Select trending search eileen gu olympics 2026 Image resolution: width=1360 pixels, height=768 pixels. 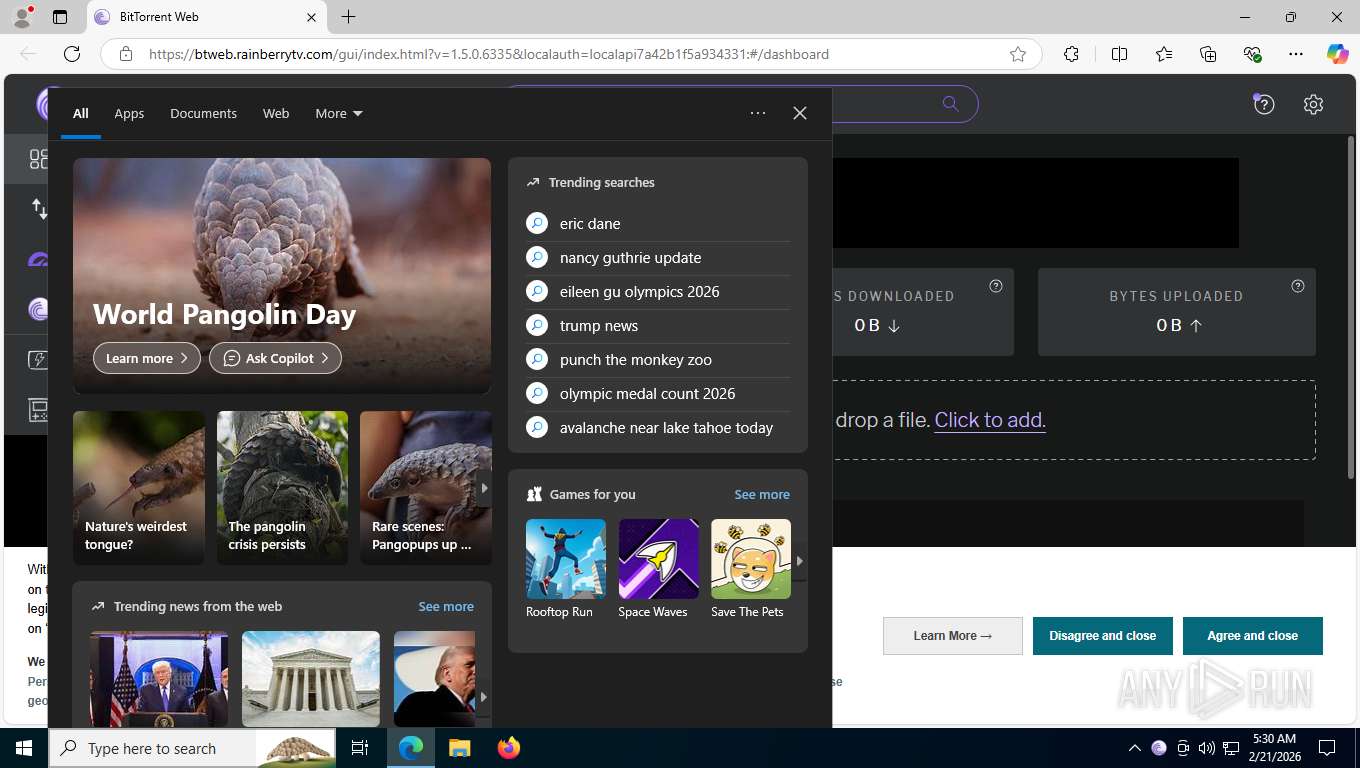658,292
